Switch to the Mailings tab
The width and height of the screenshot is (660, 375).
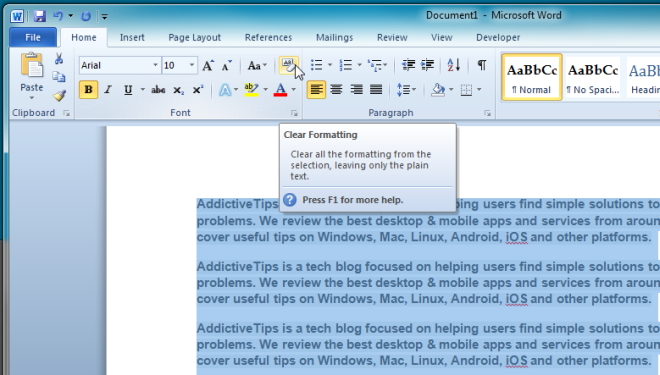coord(335,37)
